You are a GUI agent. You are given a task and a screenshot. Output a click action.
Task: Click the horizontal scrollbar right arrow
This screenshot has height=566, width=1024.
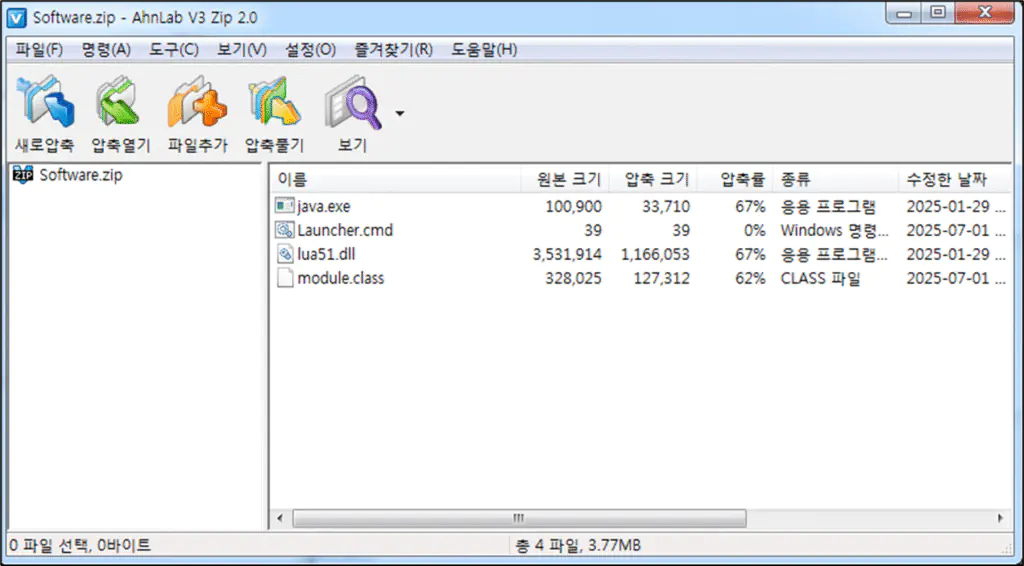[x=1001, y=519]
